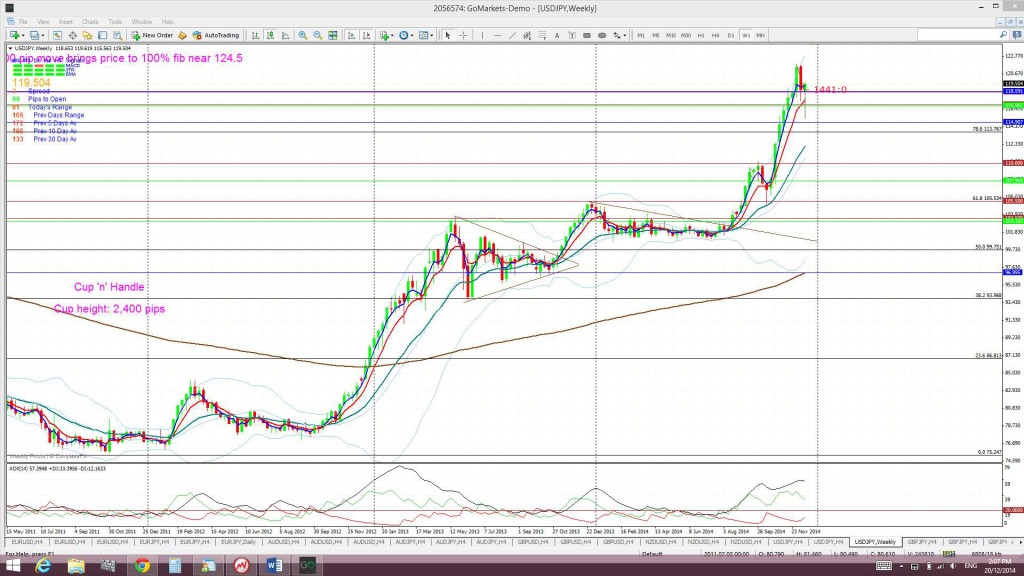Viewport: 1024px width, 576px height.
Task: Expand the New Chart dropdown arrow
Action: coord(23,36)
